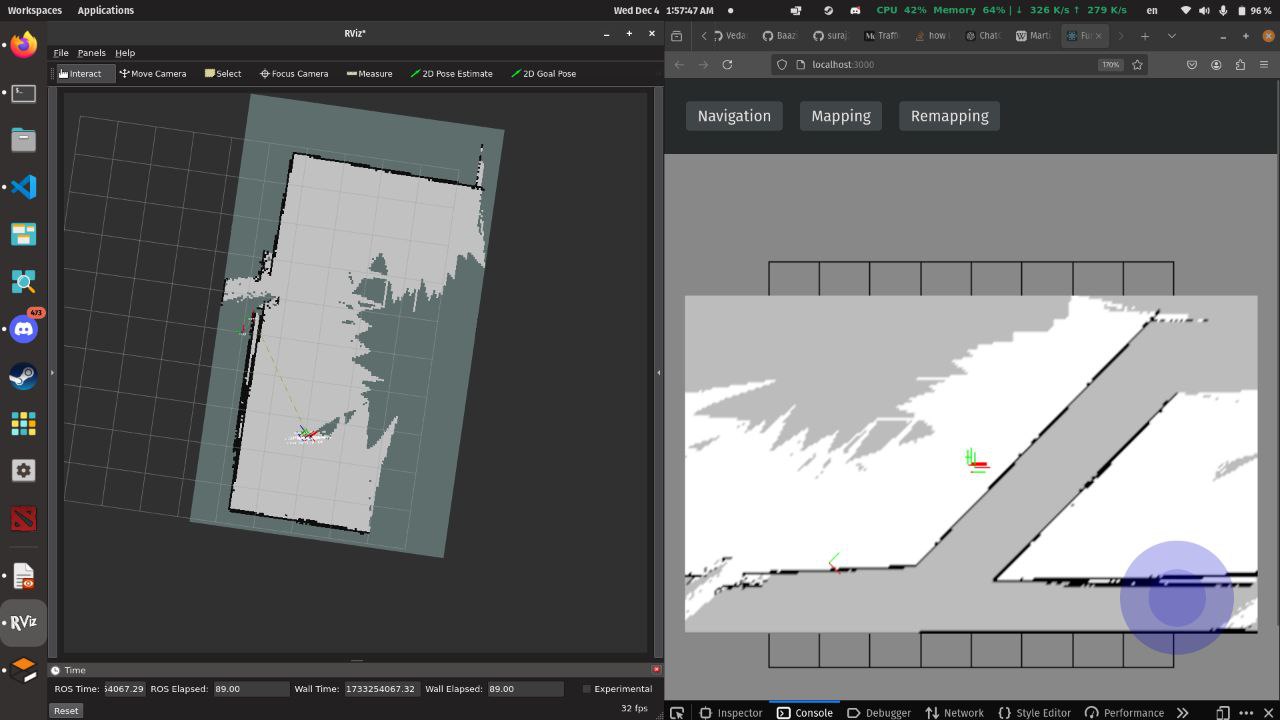Enable the Experimental checkbox in the Time panel
The height and width of the screenshot is (720, 1280).
[x=587, y=689]
